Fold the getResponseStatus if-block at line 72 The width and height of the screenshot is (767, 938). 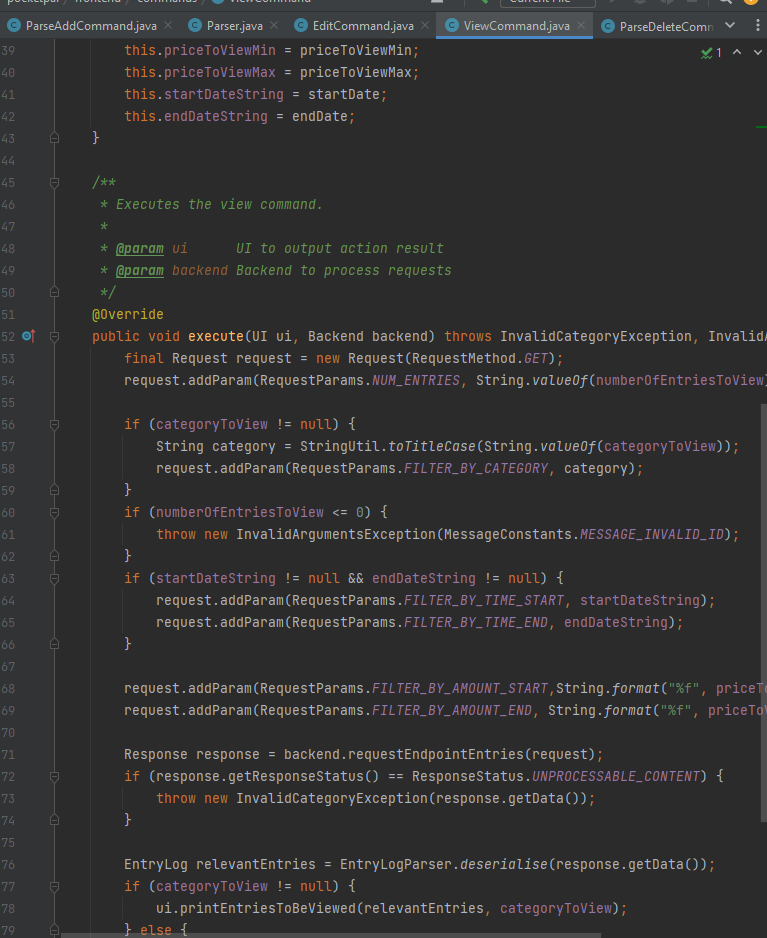click(x=54, y=776)
